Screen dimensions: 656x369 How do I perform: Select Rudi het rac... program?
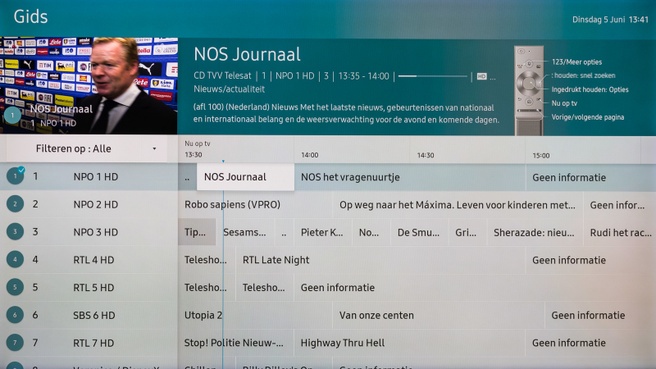pyautogui.click(x=620, y=233)
